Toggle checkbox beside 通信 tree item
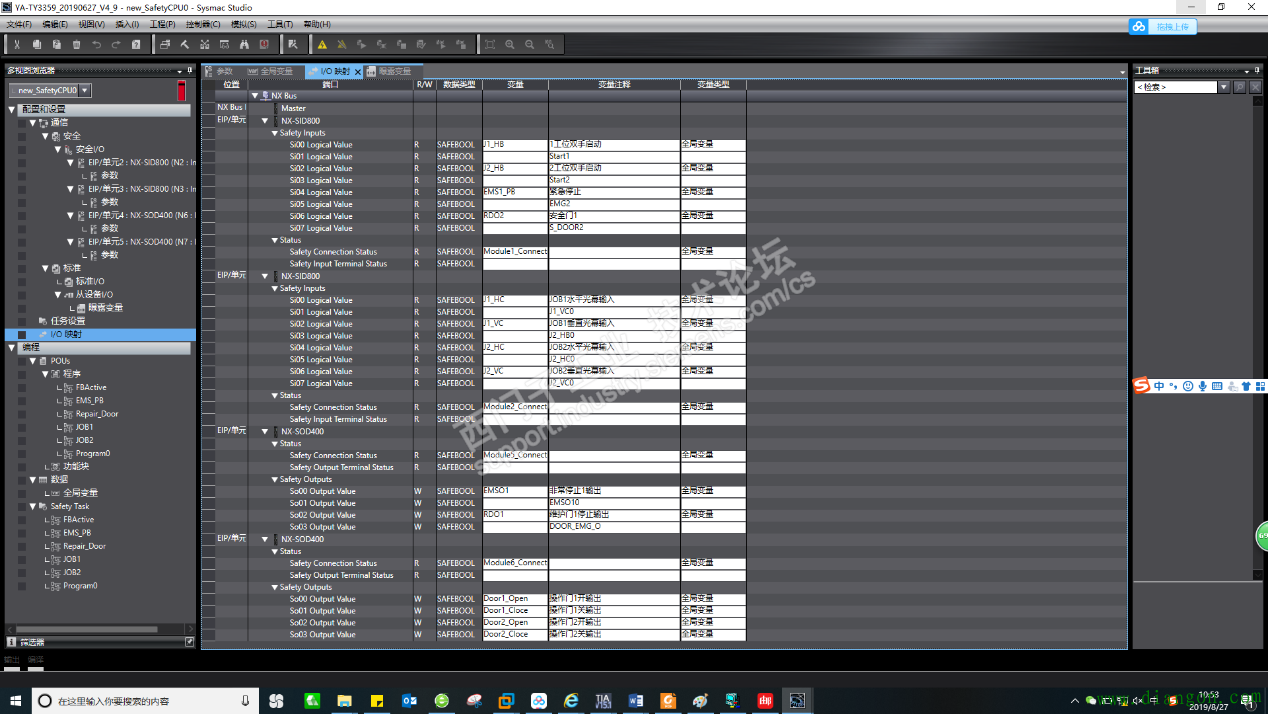 22,123
